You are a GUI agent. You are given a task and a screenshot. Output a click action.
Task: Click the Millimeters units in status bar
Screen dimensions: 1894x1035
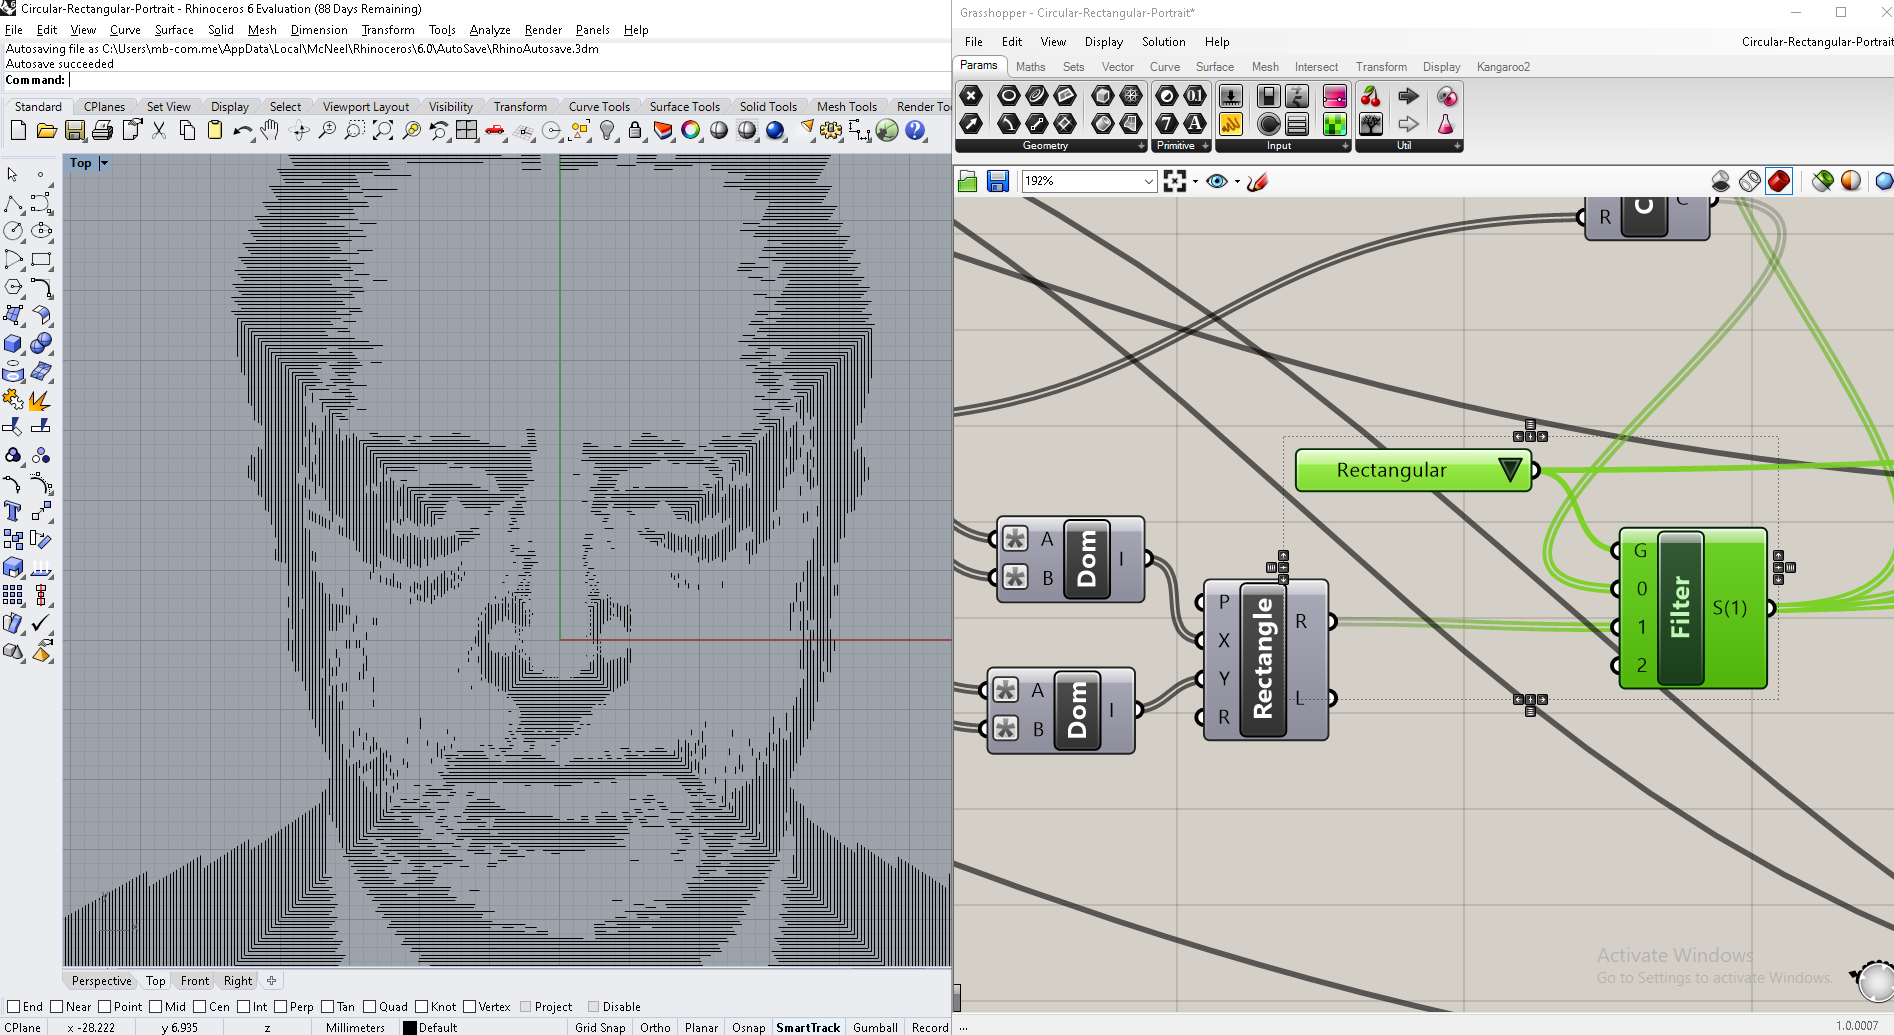click(355, 1027)
